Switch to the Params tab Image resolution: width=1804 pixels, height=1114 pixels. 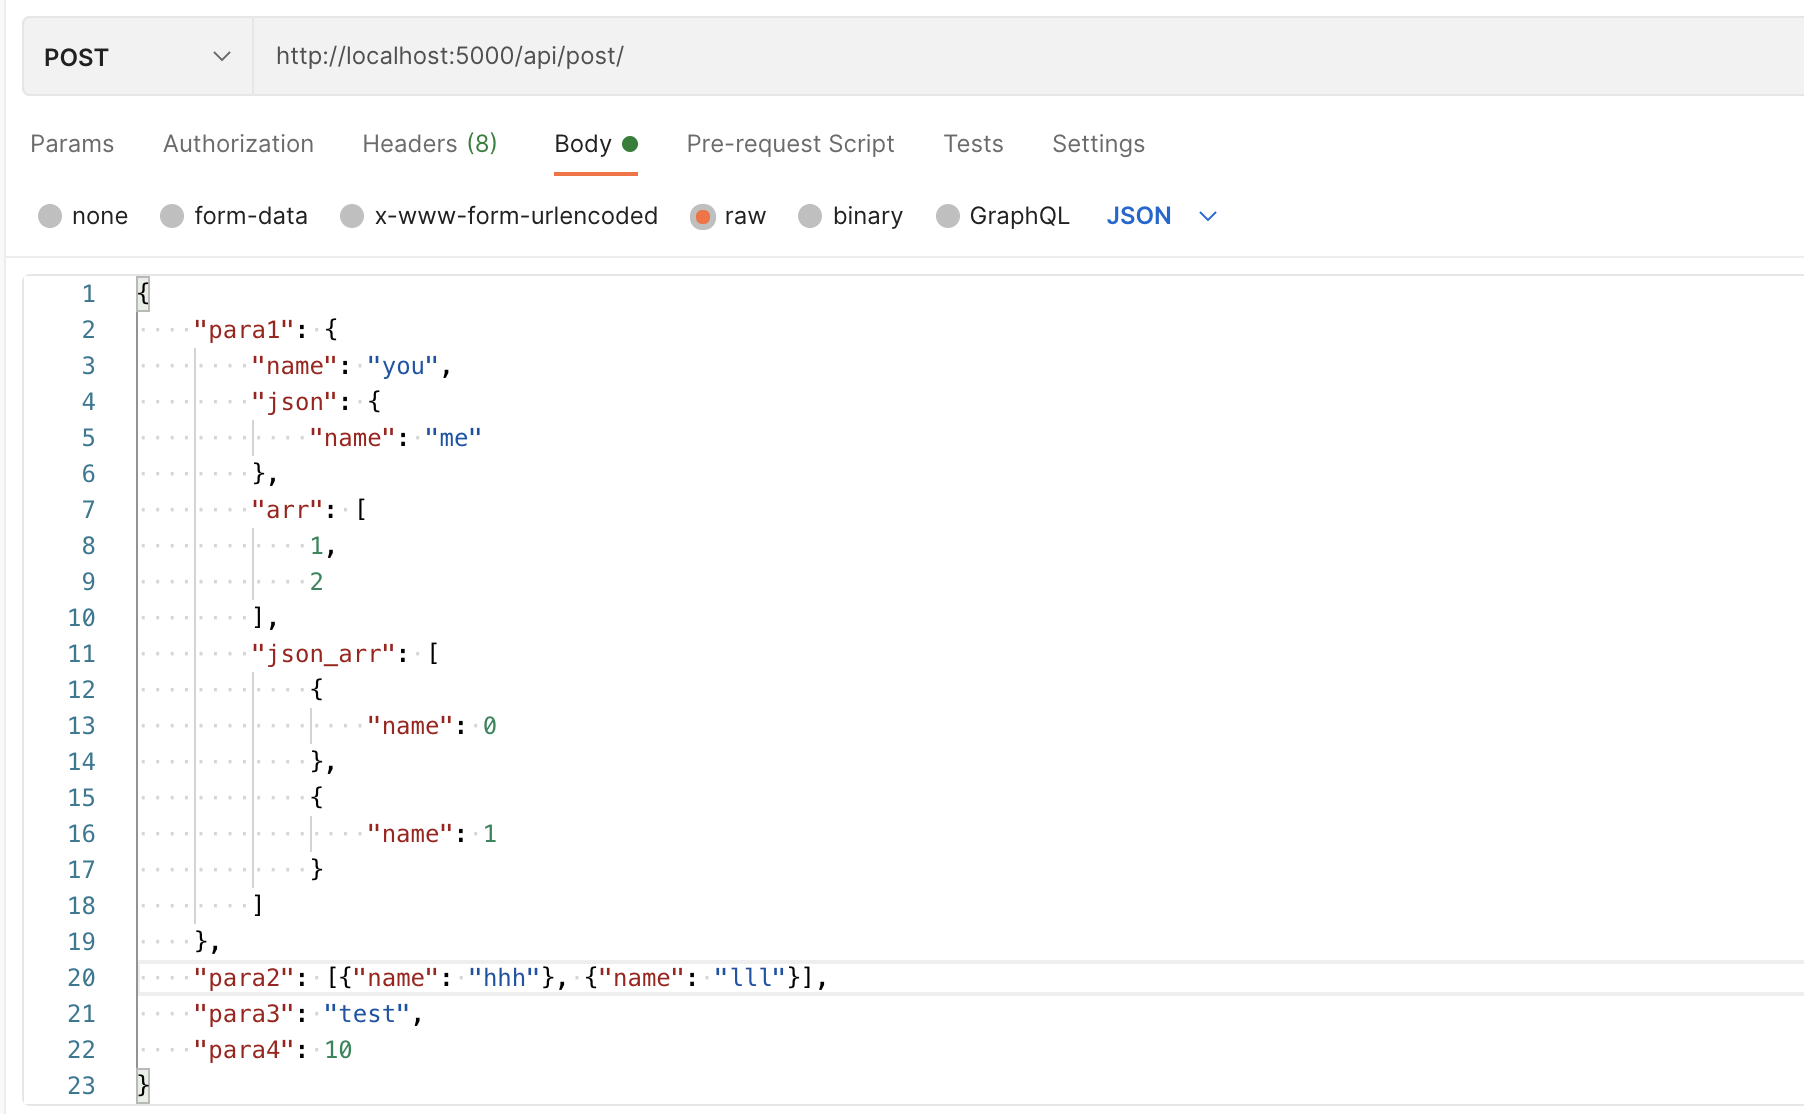(x=72, y=144)
